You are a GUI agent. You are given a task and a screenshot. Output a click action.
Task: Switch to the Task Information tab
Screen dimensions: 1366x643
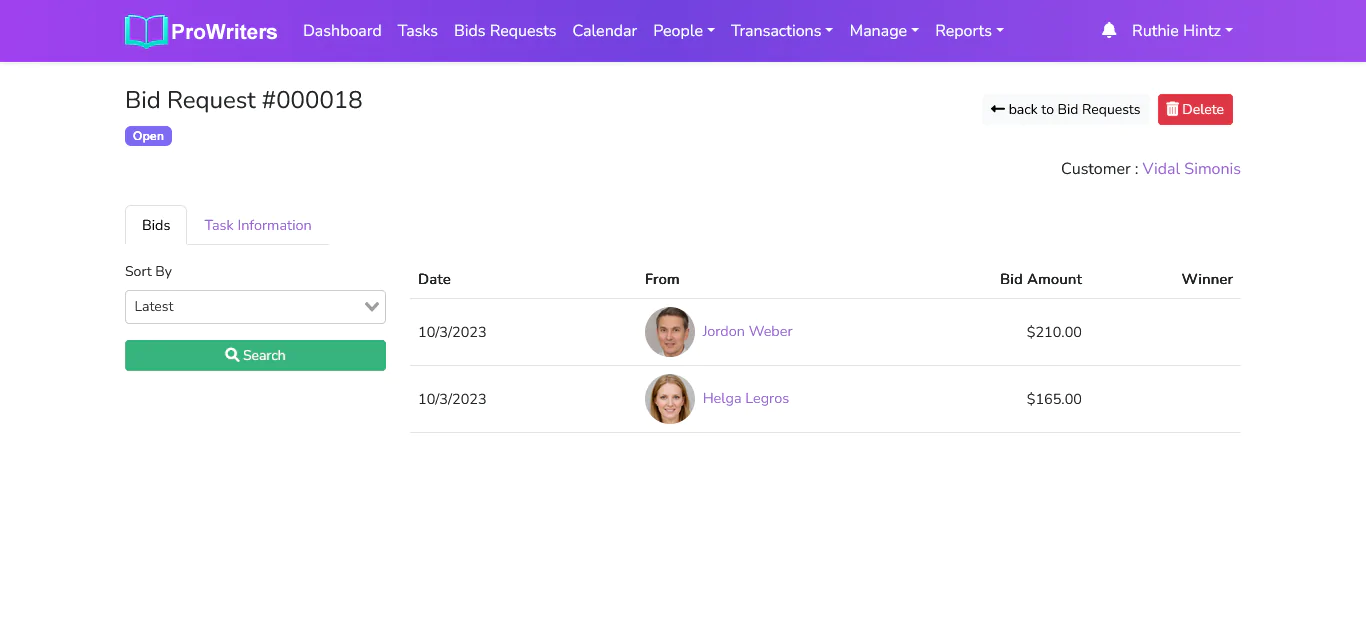tap(258, 225)
